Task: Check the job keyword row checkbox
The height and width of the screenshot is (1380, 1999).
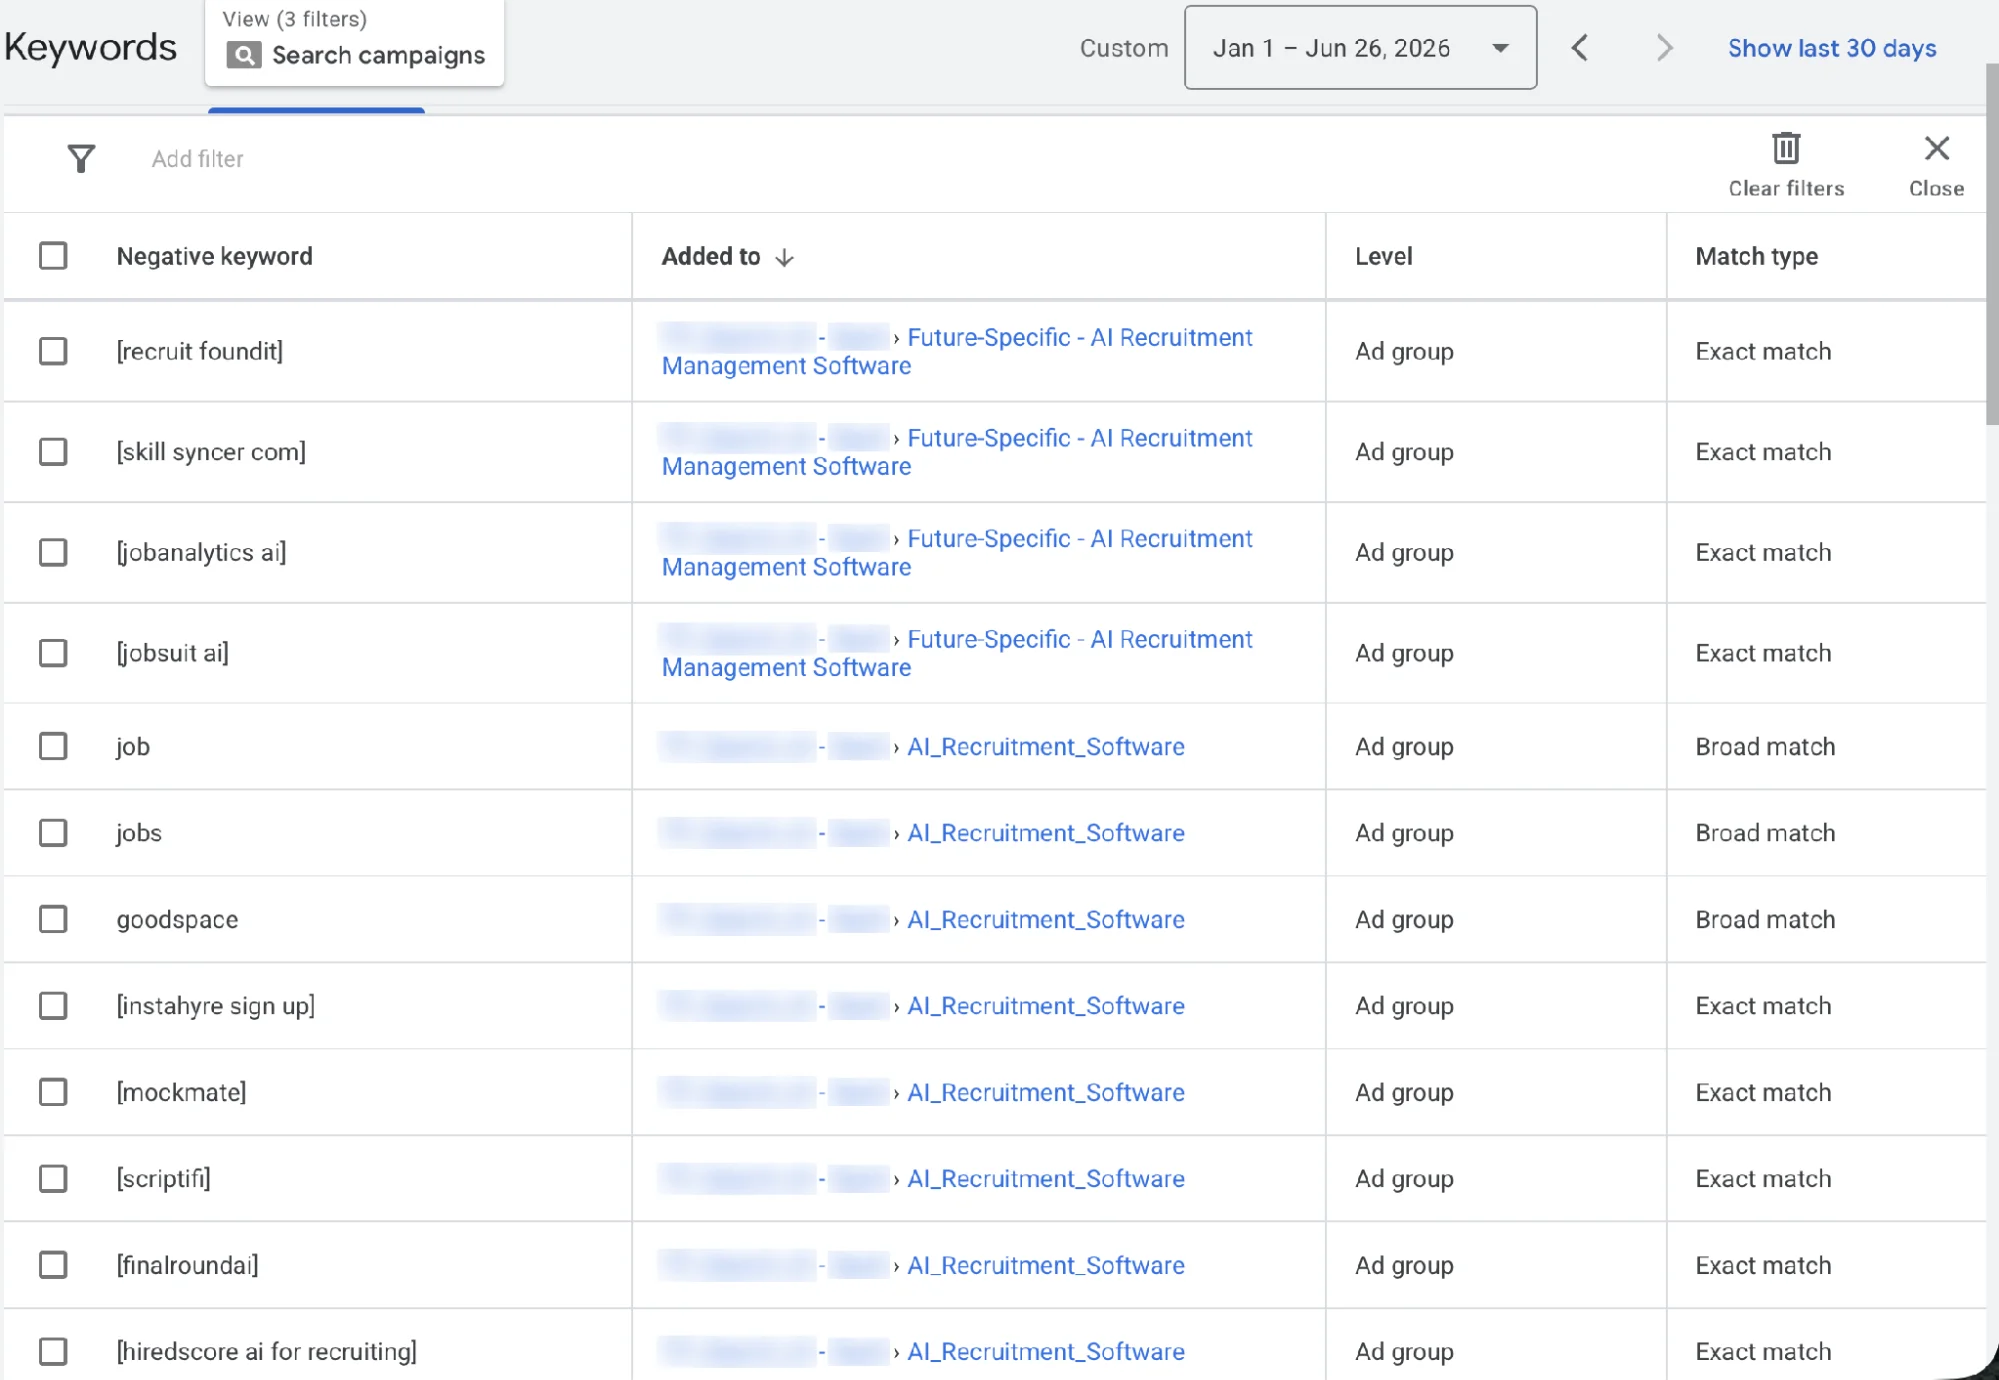Action: coord(53,746)
